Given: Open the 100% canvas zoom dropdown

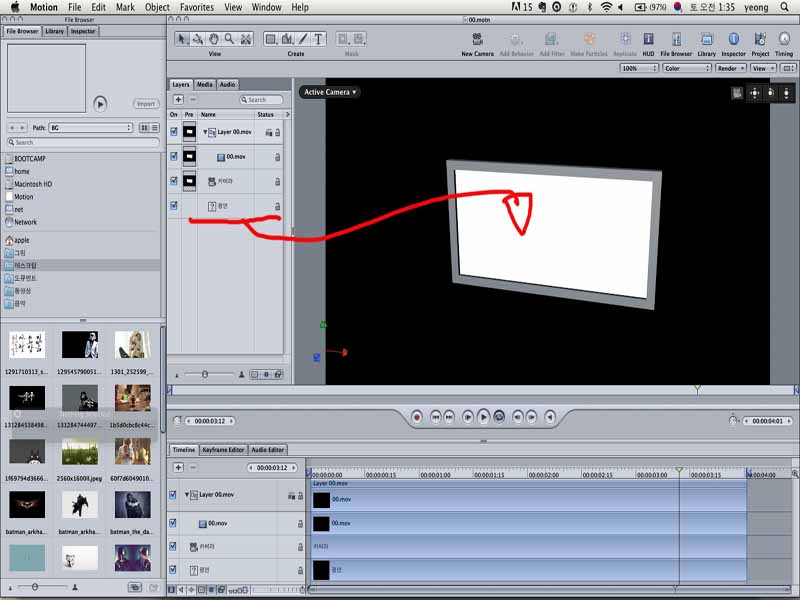Looking at the screenshot, I should [639, 68].
